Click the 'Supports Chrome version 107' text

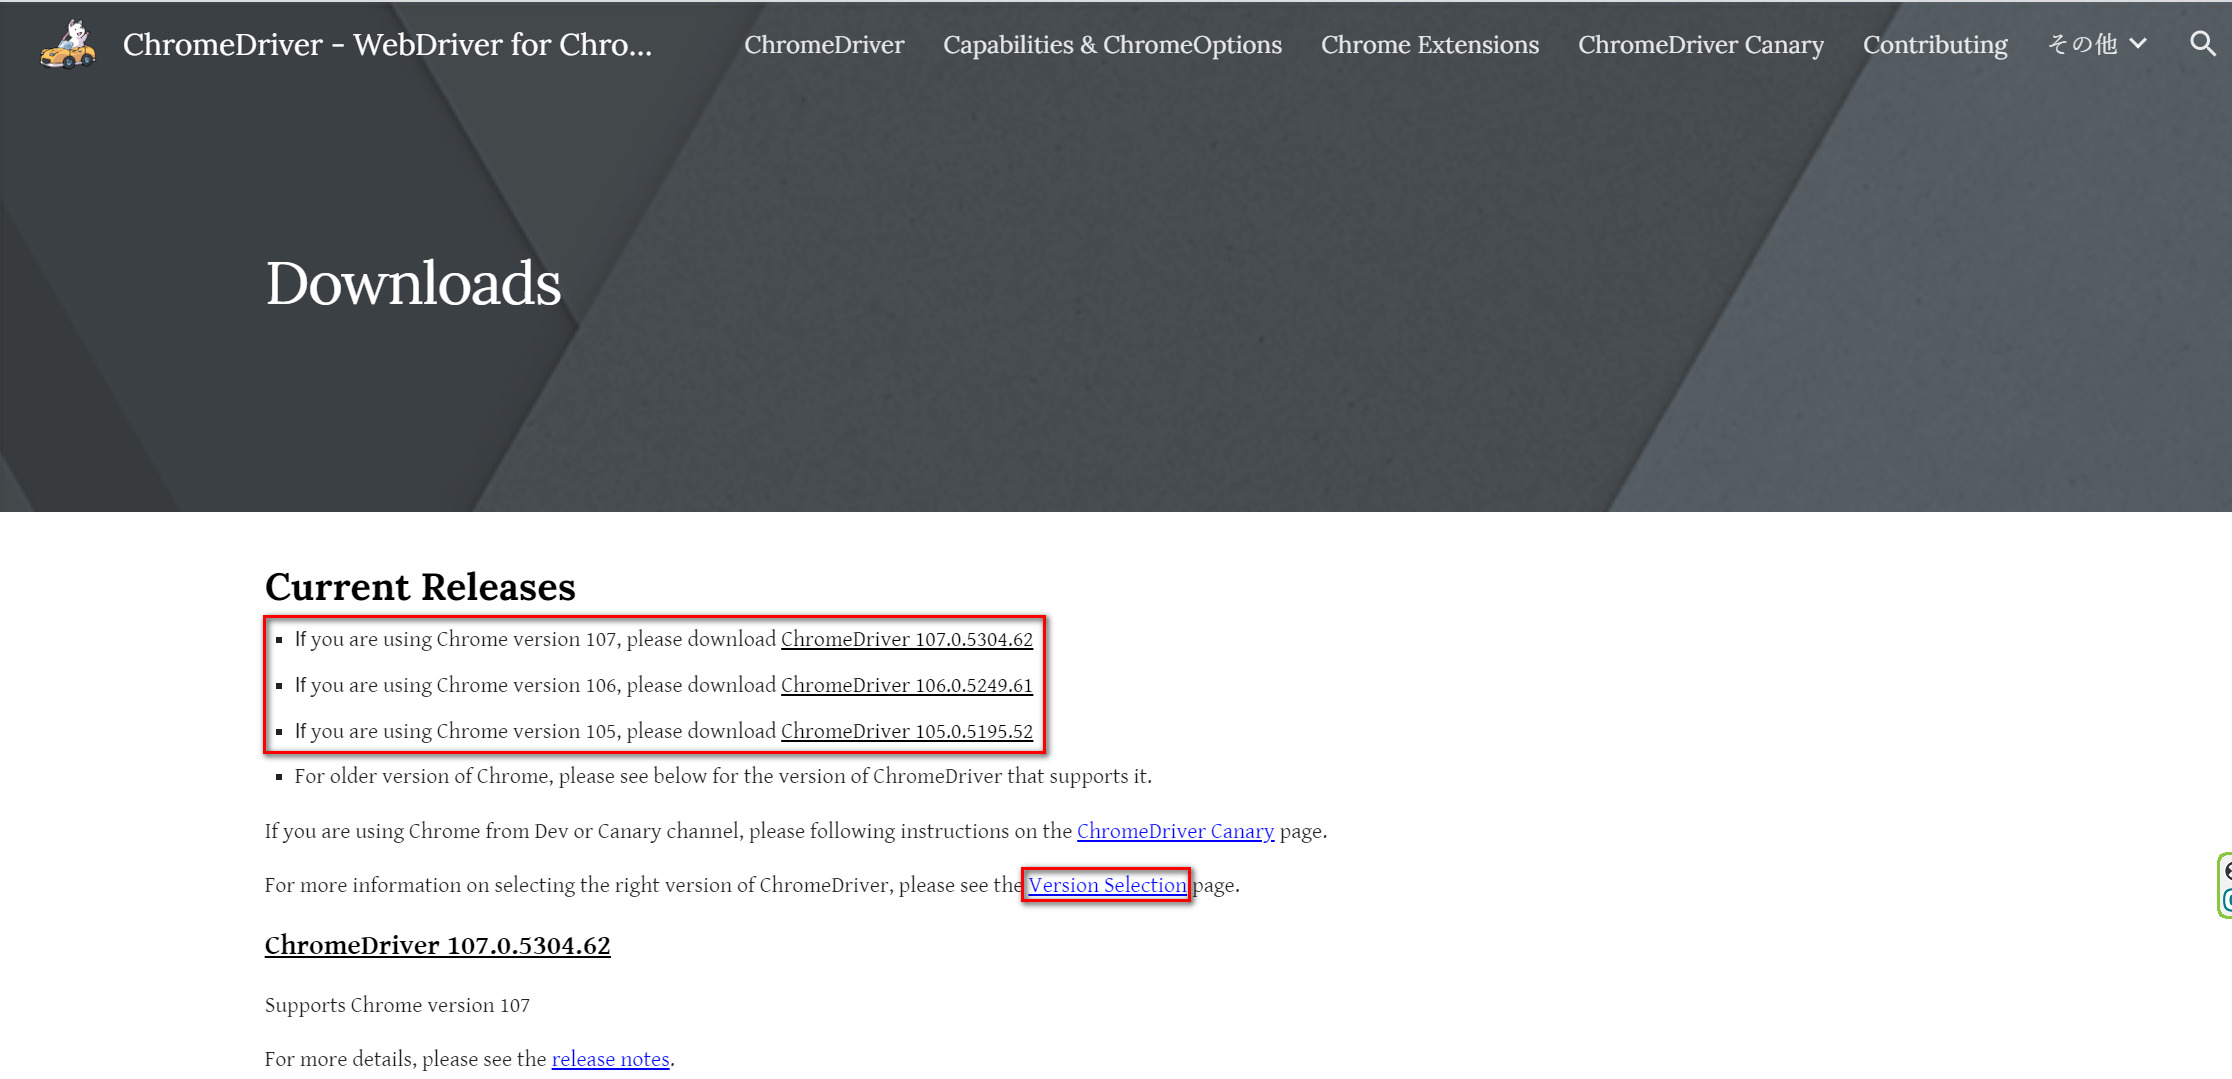397,1005
